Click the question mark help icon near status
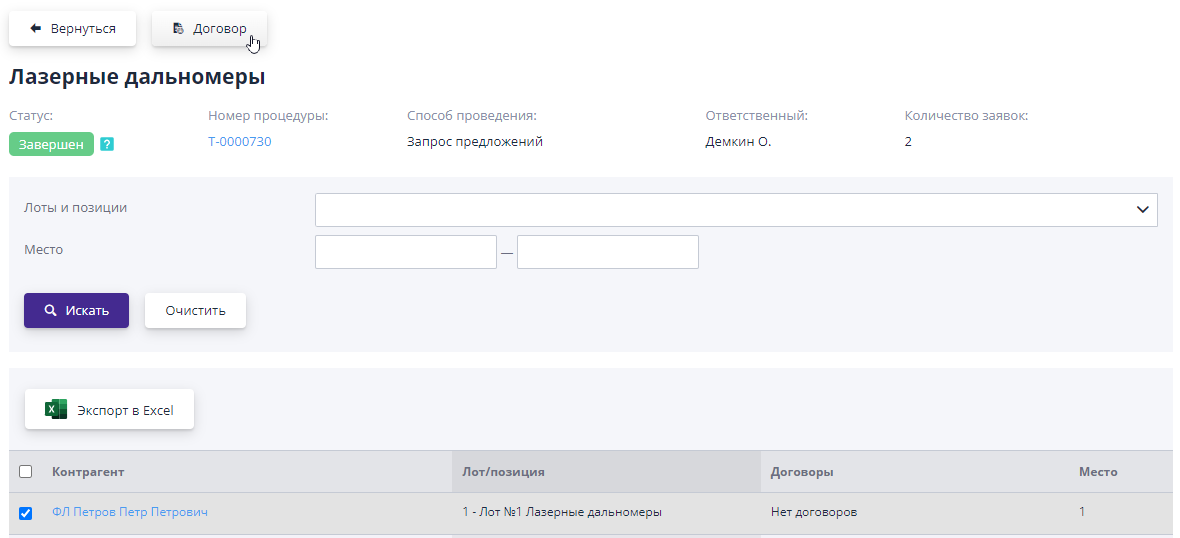This screenshot has width=1180, height=538. pos(107,144)
